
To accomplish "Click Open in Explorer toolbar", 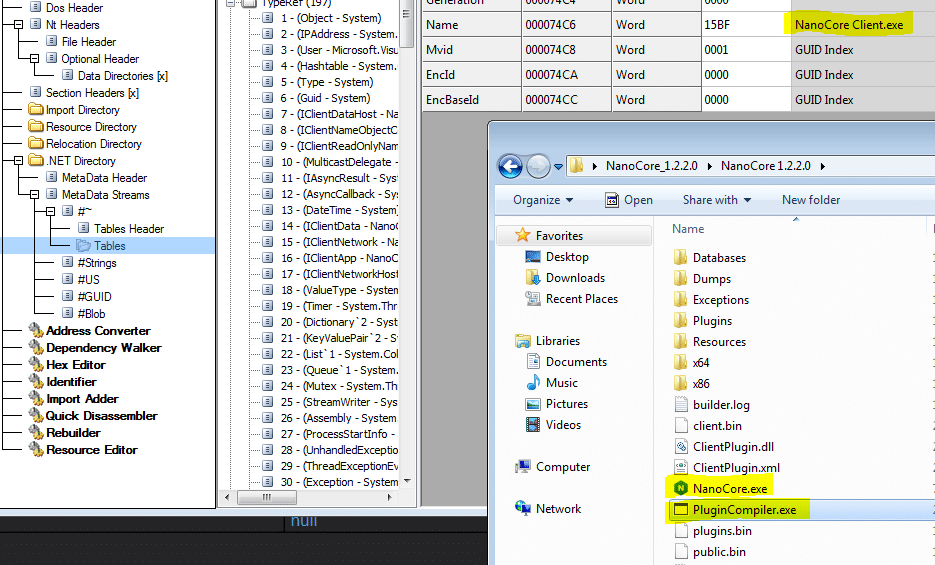I will pos(629,200).
